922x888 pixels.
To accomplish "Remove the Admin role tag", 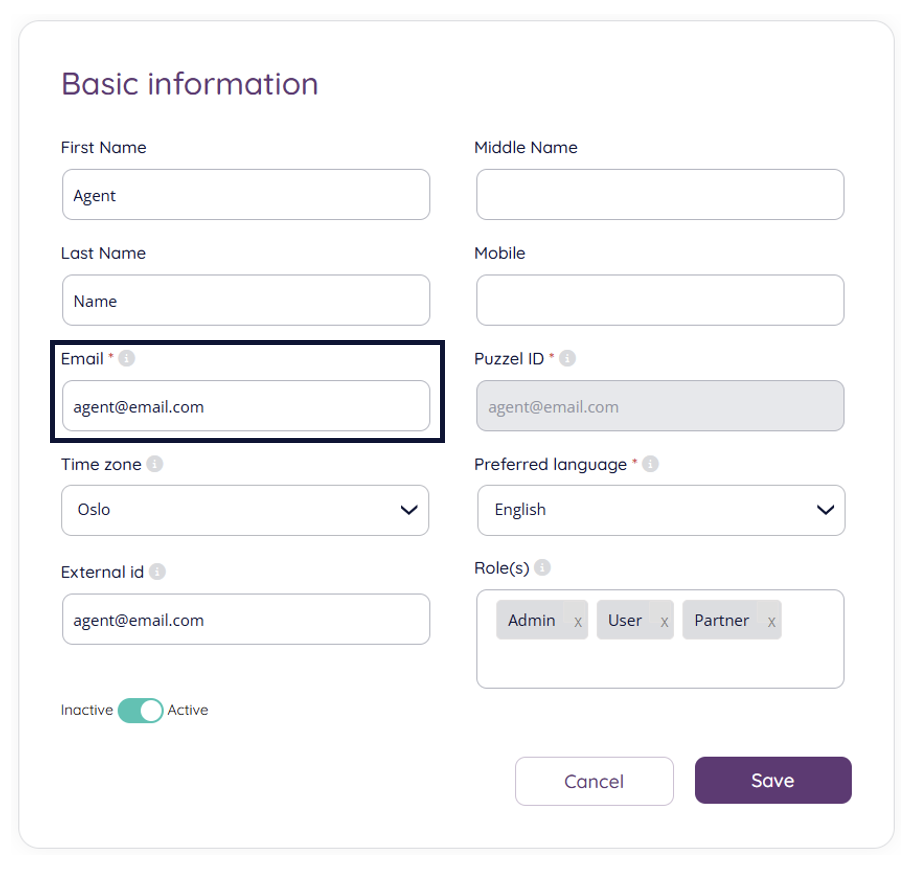I will click(578, 621).
